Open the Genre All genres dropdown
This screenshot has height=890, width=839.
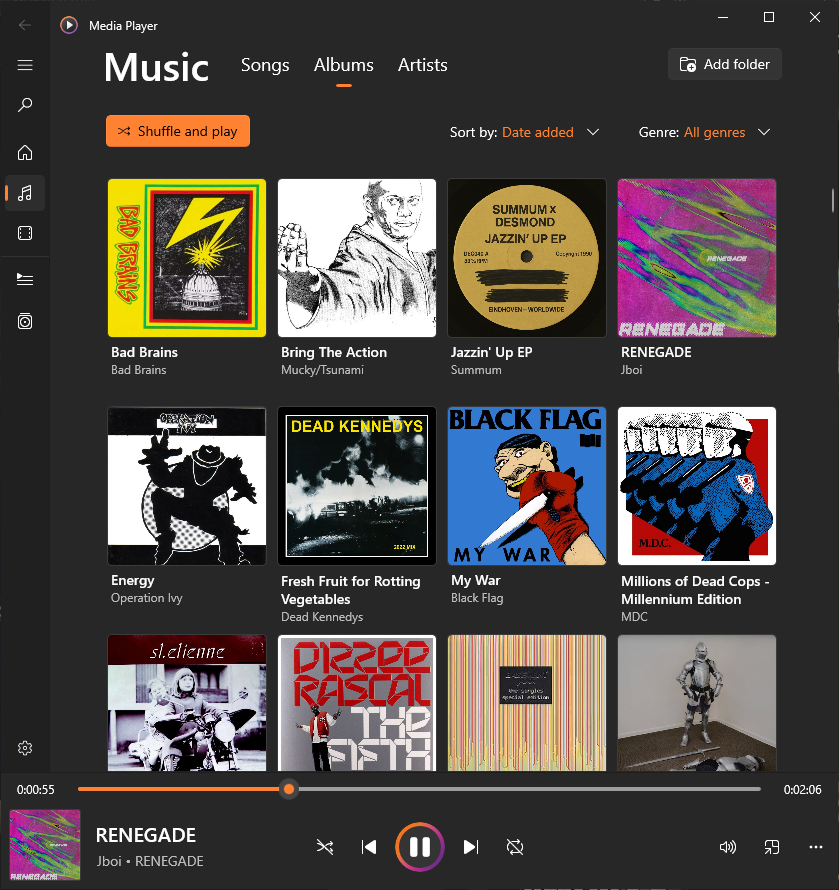point(704,132)
